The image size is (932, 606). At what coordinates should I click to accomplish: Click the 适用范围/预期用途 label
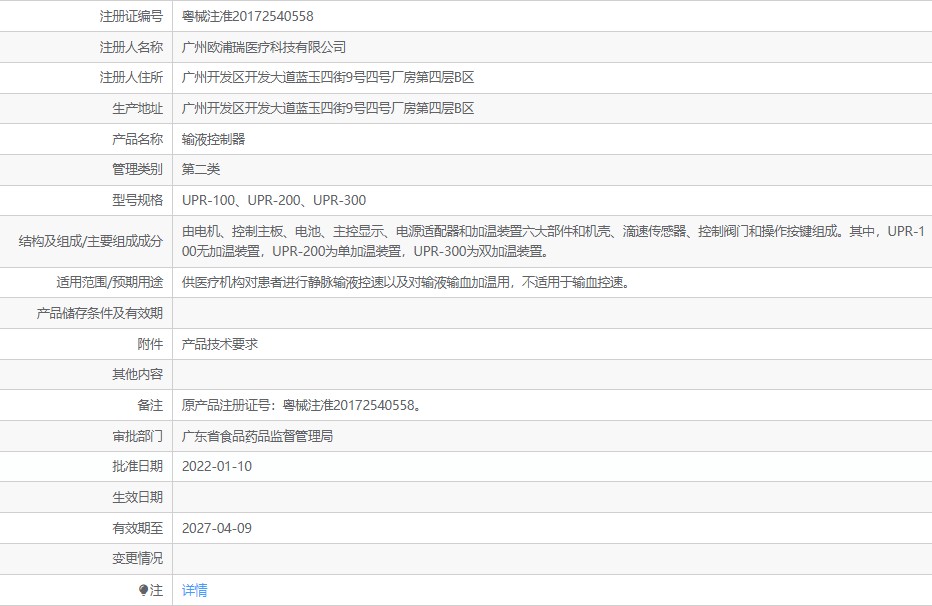point(110,282)
